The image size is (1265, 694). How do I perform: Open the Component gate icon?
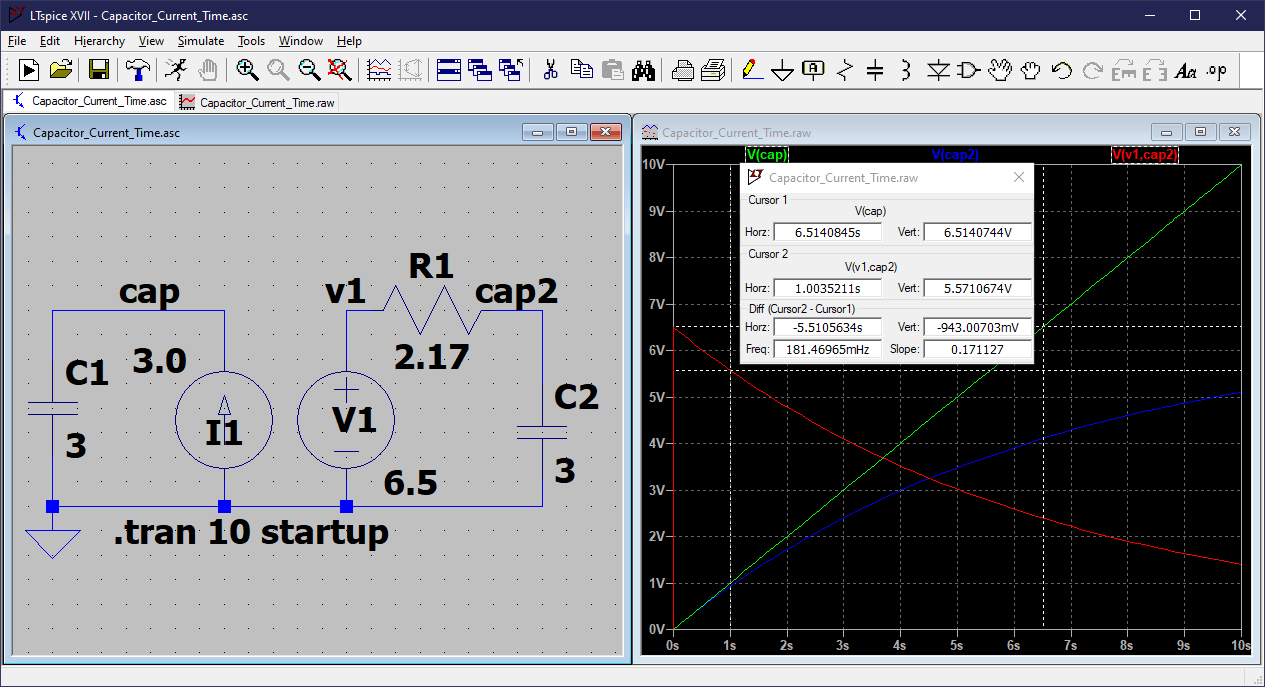tap(968, 70)
